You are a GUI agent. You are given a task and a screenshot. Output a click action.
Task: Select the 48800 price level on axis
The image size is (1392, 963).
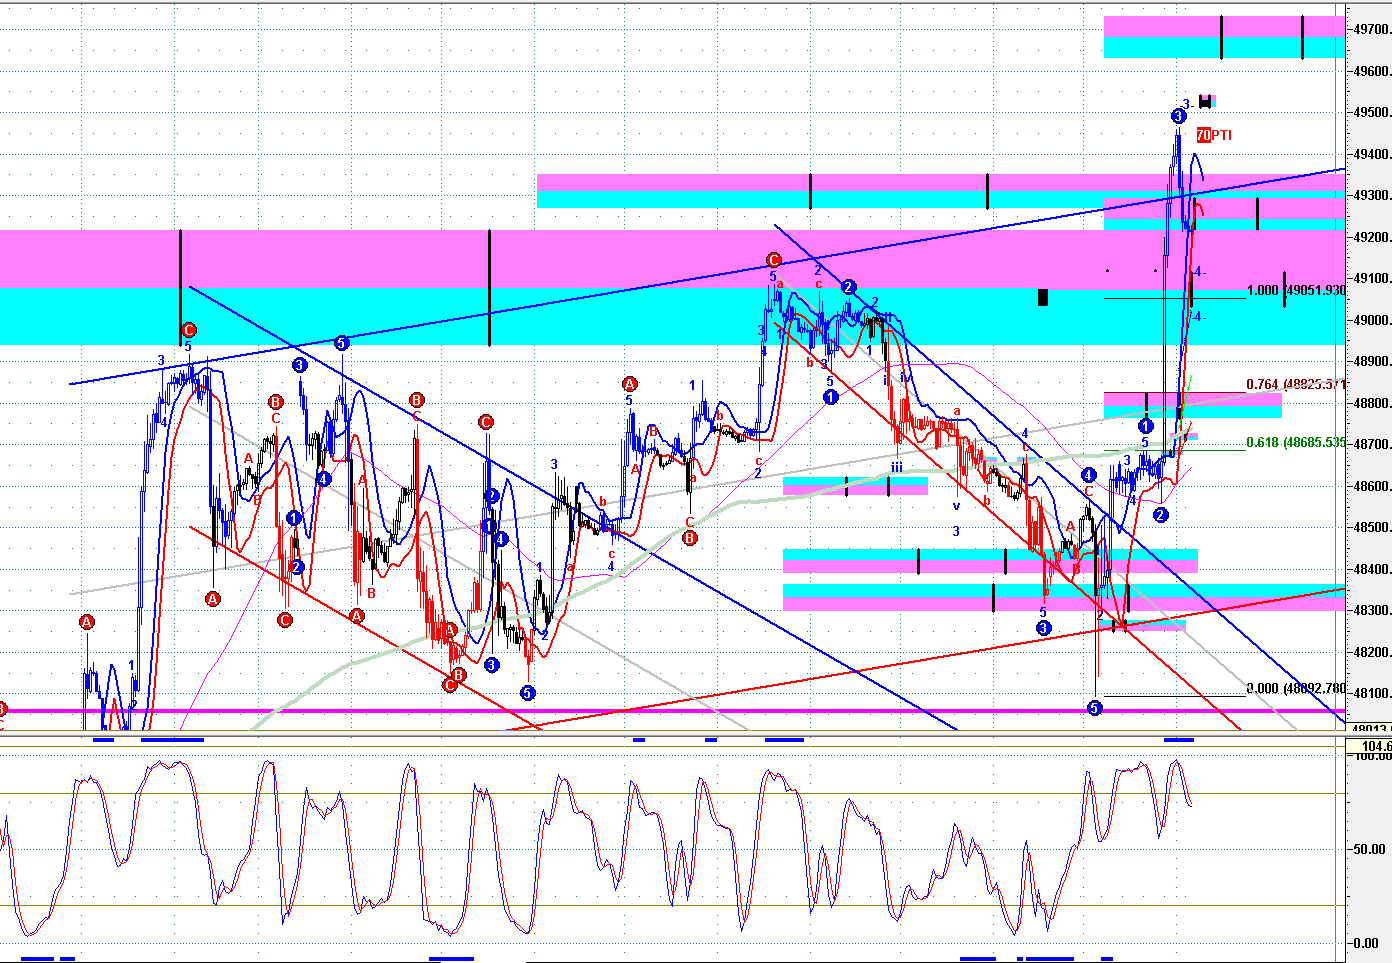click(x=1371, y=404)
